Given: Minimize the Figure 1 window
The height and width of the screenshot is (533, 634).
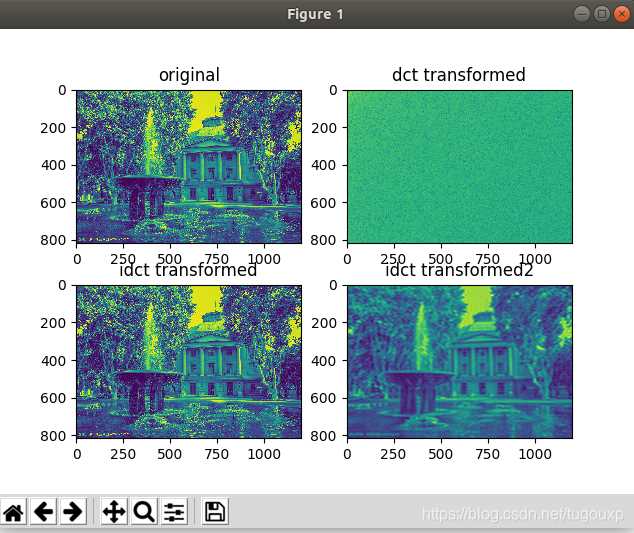Looking at the screenshot, I should (x=582, y=14).
